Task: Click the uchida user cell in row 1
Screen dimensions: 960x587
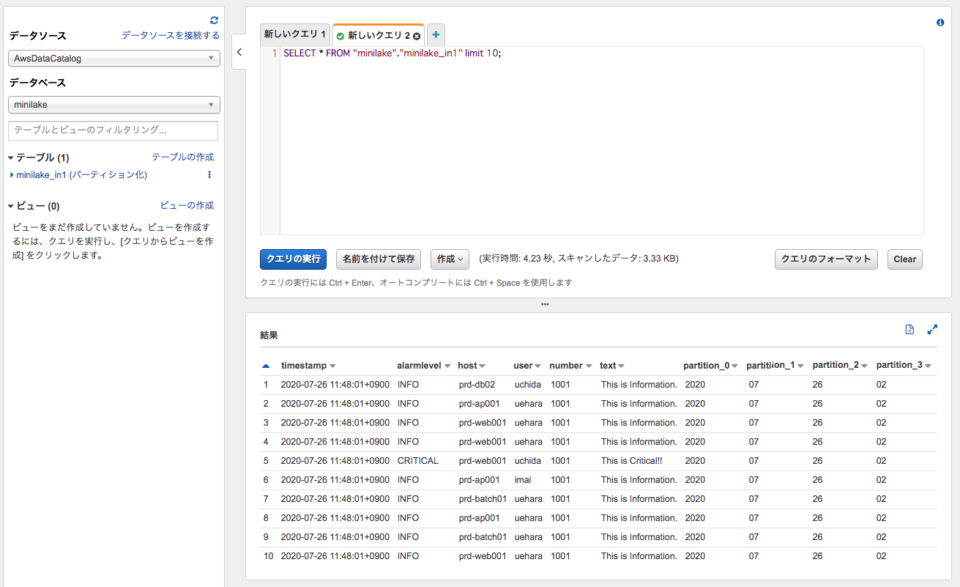Action: tap(527, 385)
